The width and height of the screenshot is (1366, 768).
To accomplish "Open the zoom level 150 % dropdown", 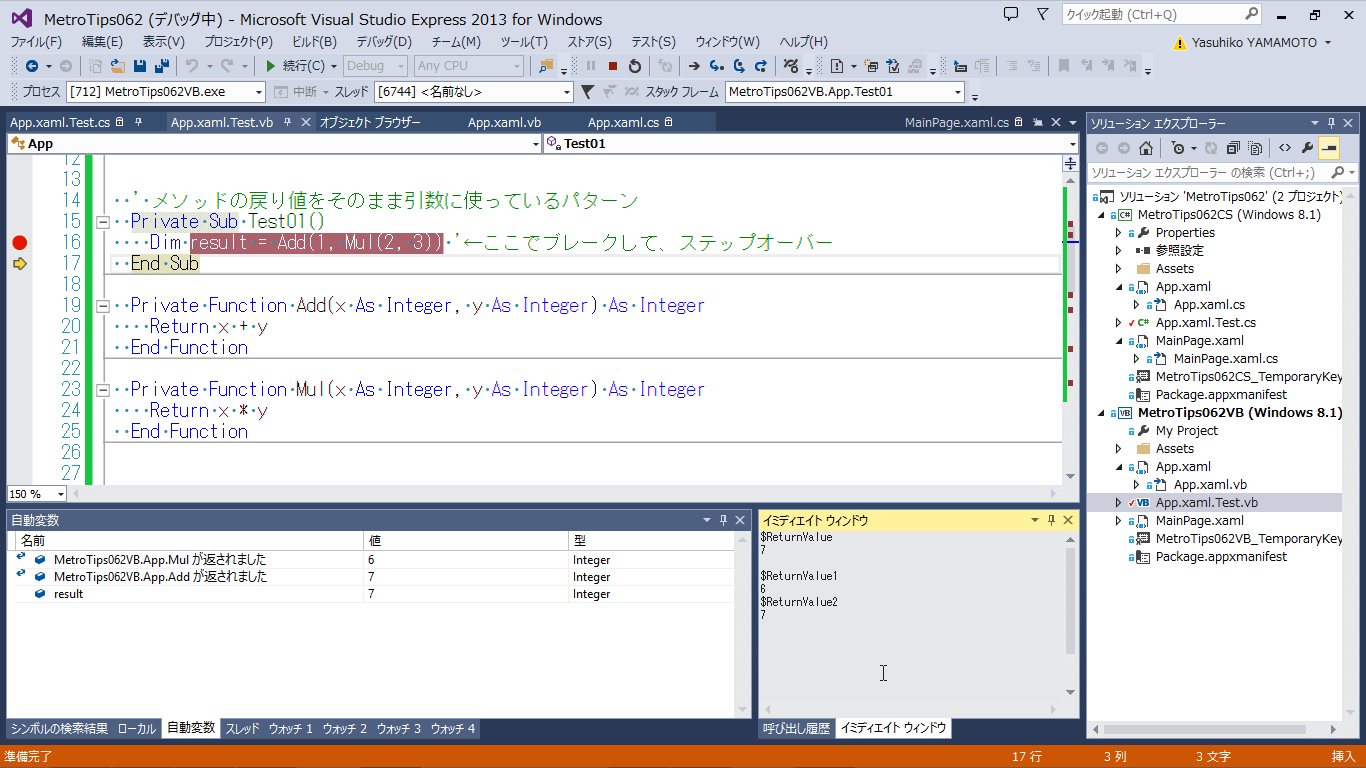I will pos(61,494).
